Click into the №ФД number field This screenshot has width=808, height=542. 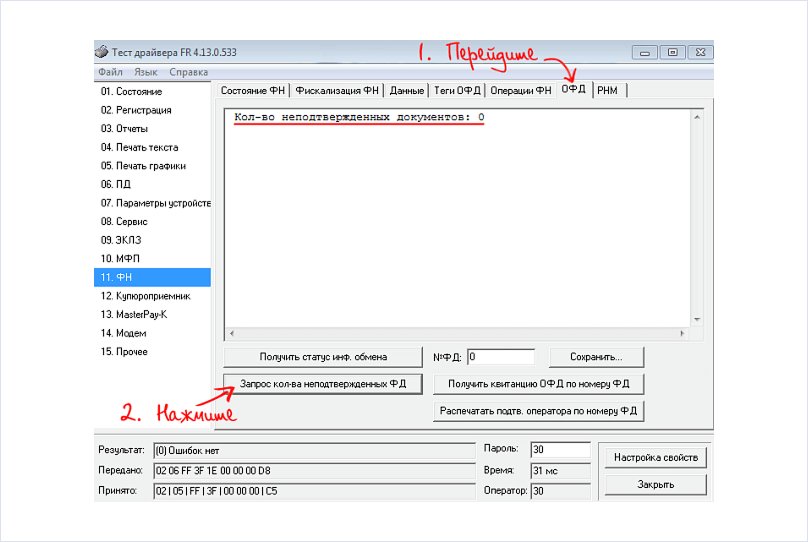tap(501, 356)
